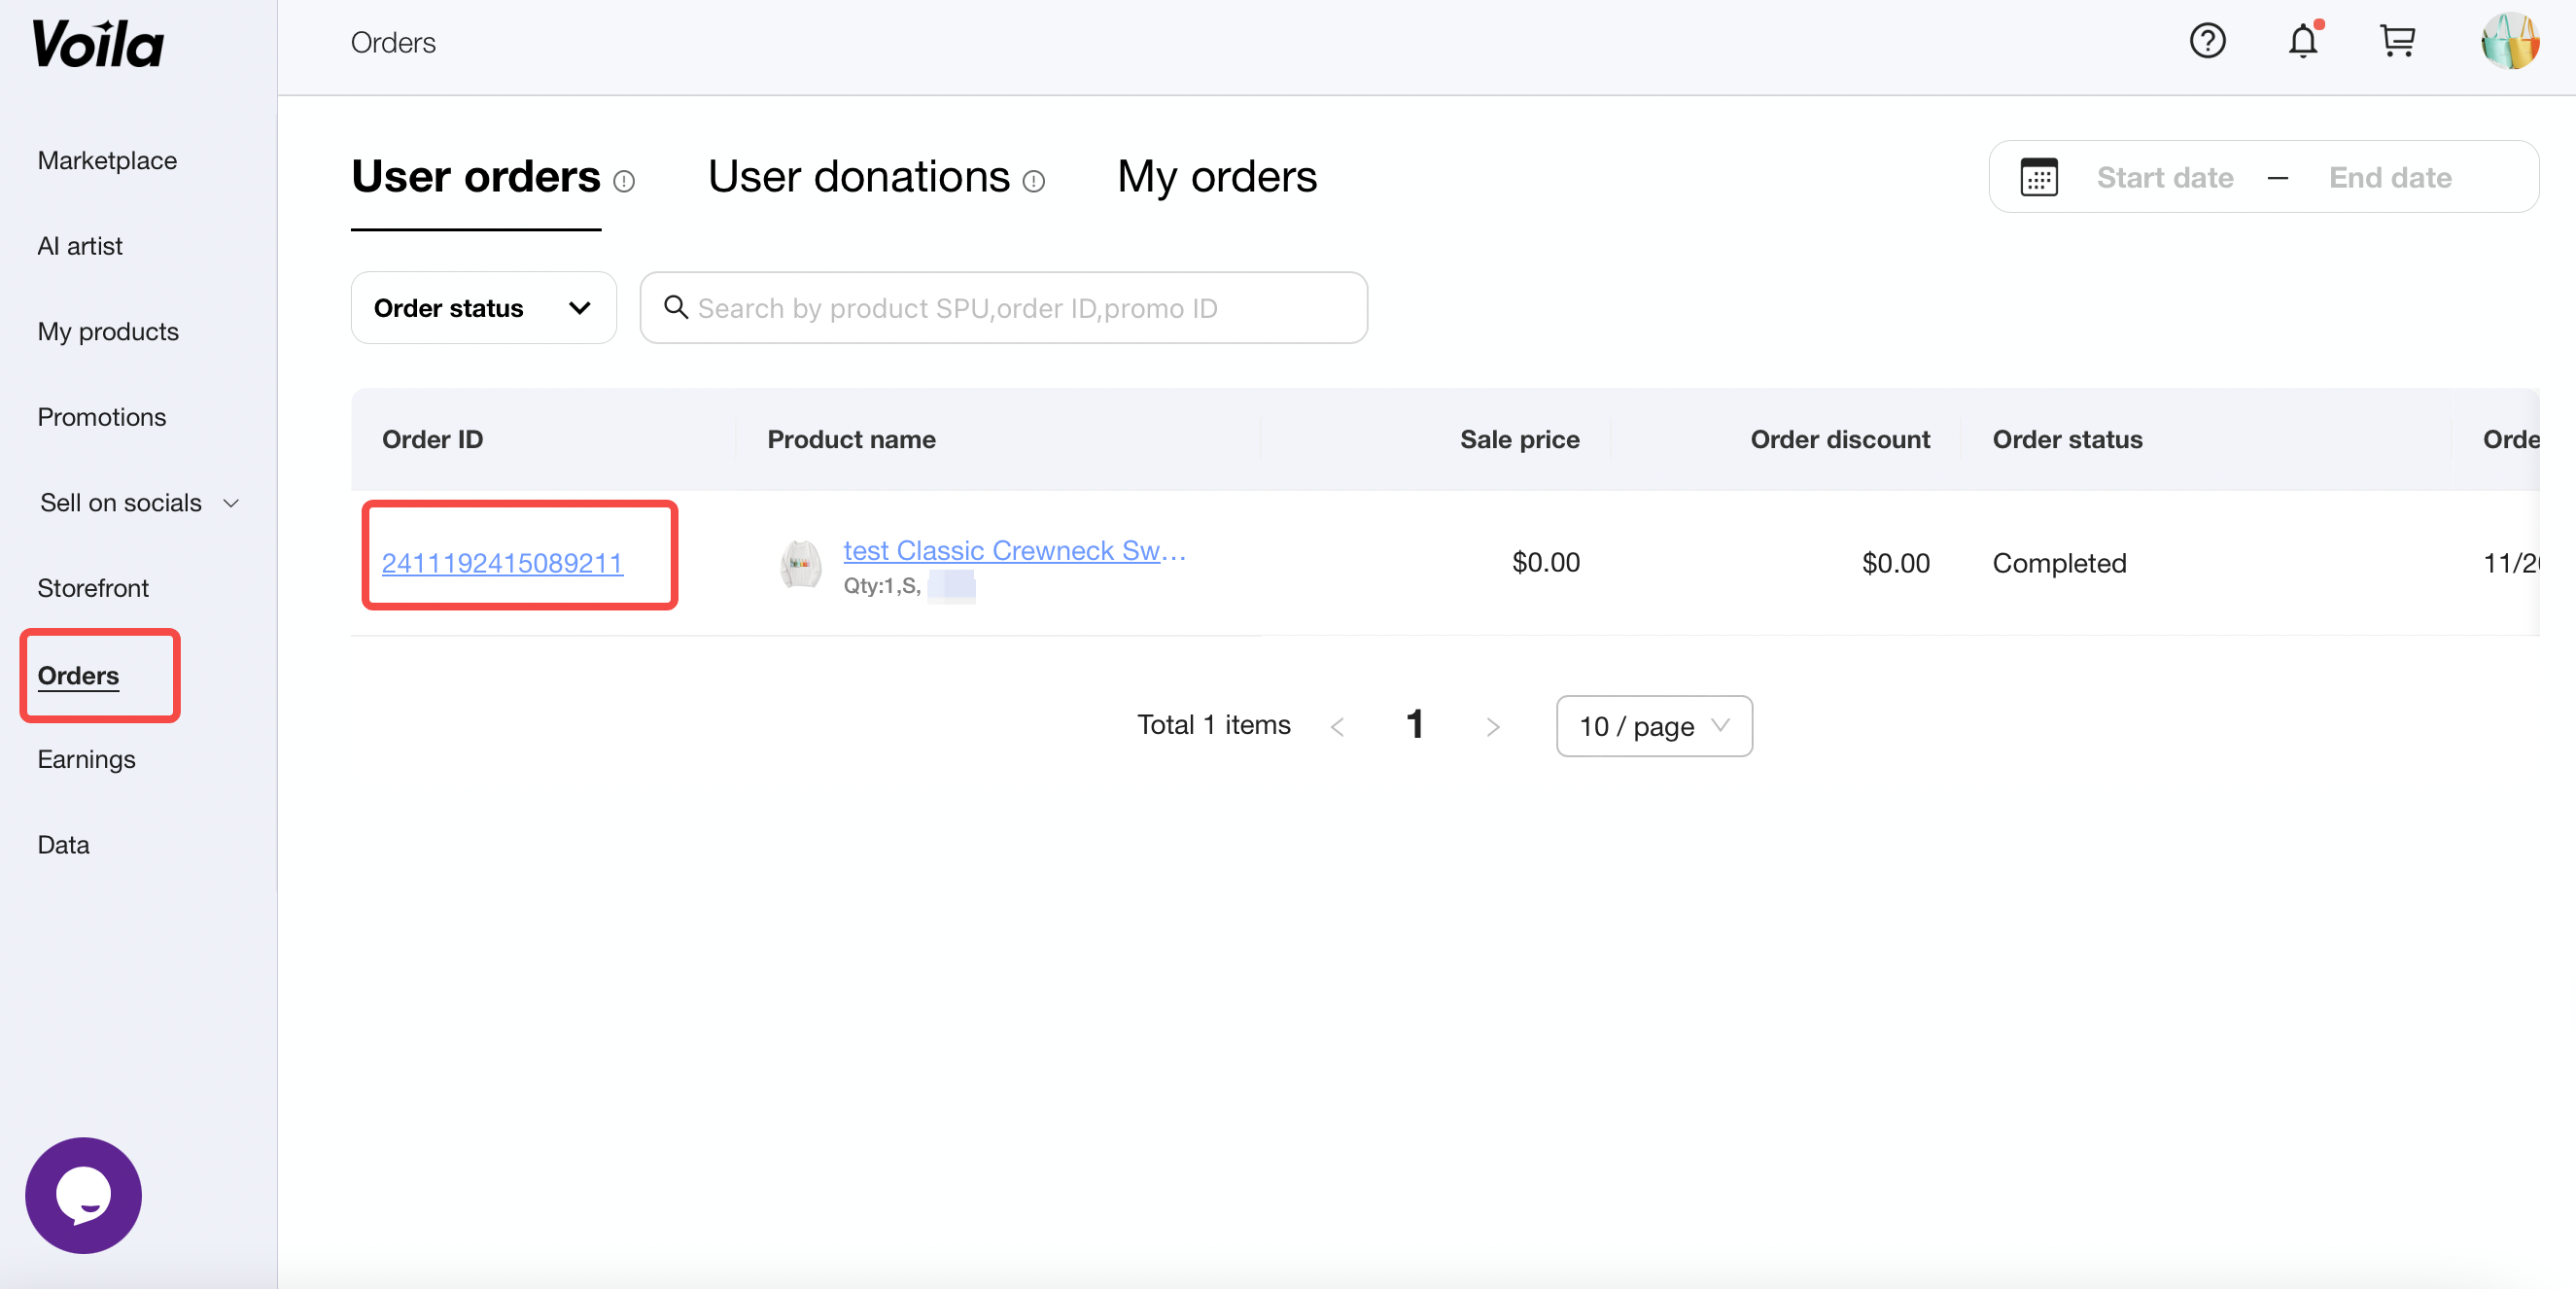Open the user profile avatar
This screenshot has height=1289, width=2576.
coord(2509,41)
